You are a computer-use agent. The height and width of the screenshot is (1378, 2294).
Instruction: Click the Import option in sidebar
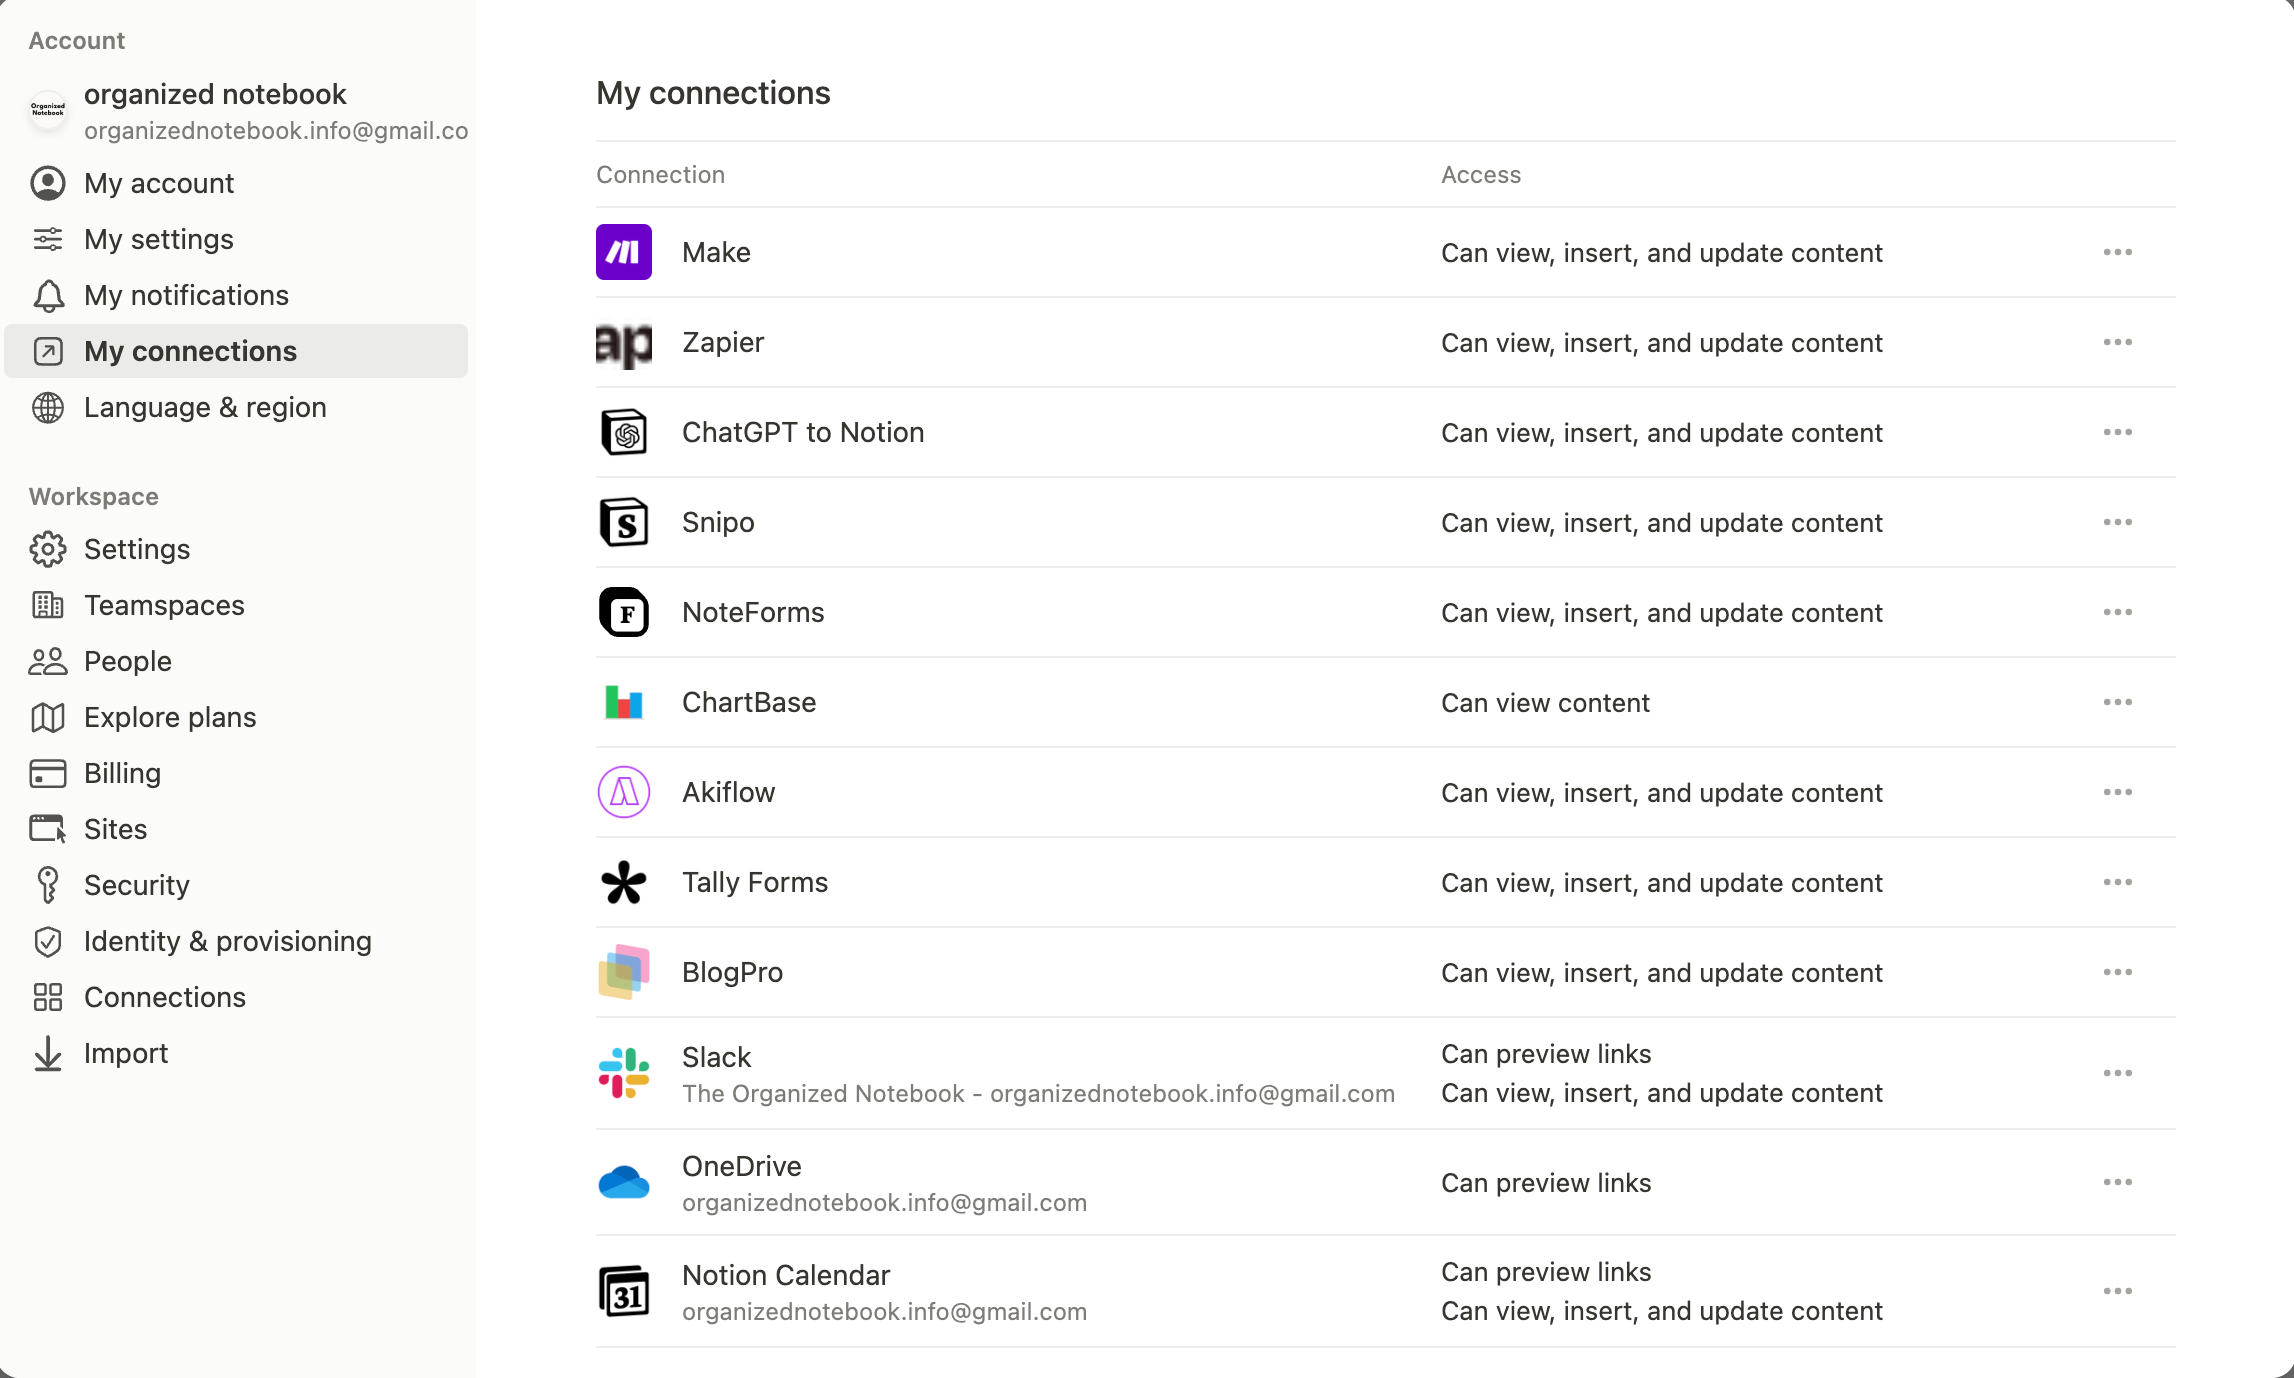[x=125, y=1053]
